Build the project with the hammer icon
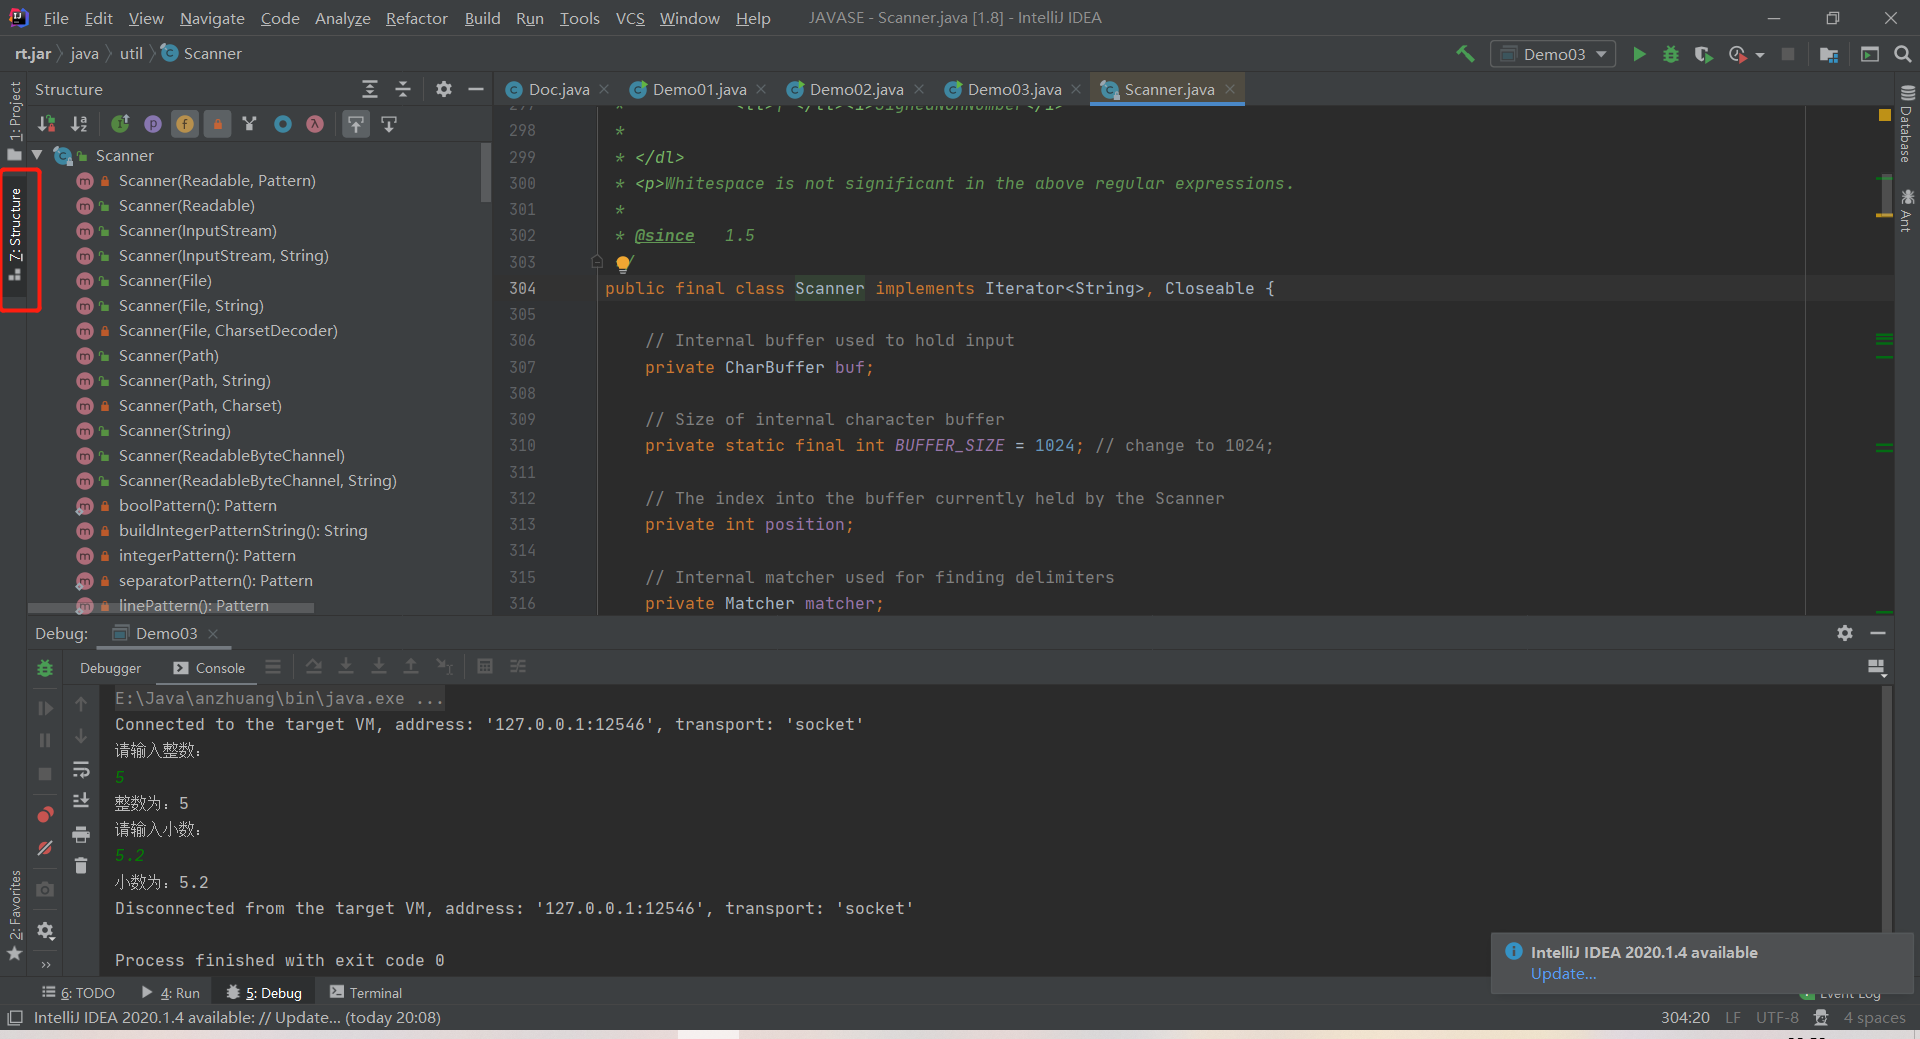This screenshot has height=1039, width=1920. pos(1465,54)
